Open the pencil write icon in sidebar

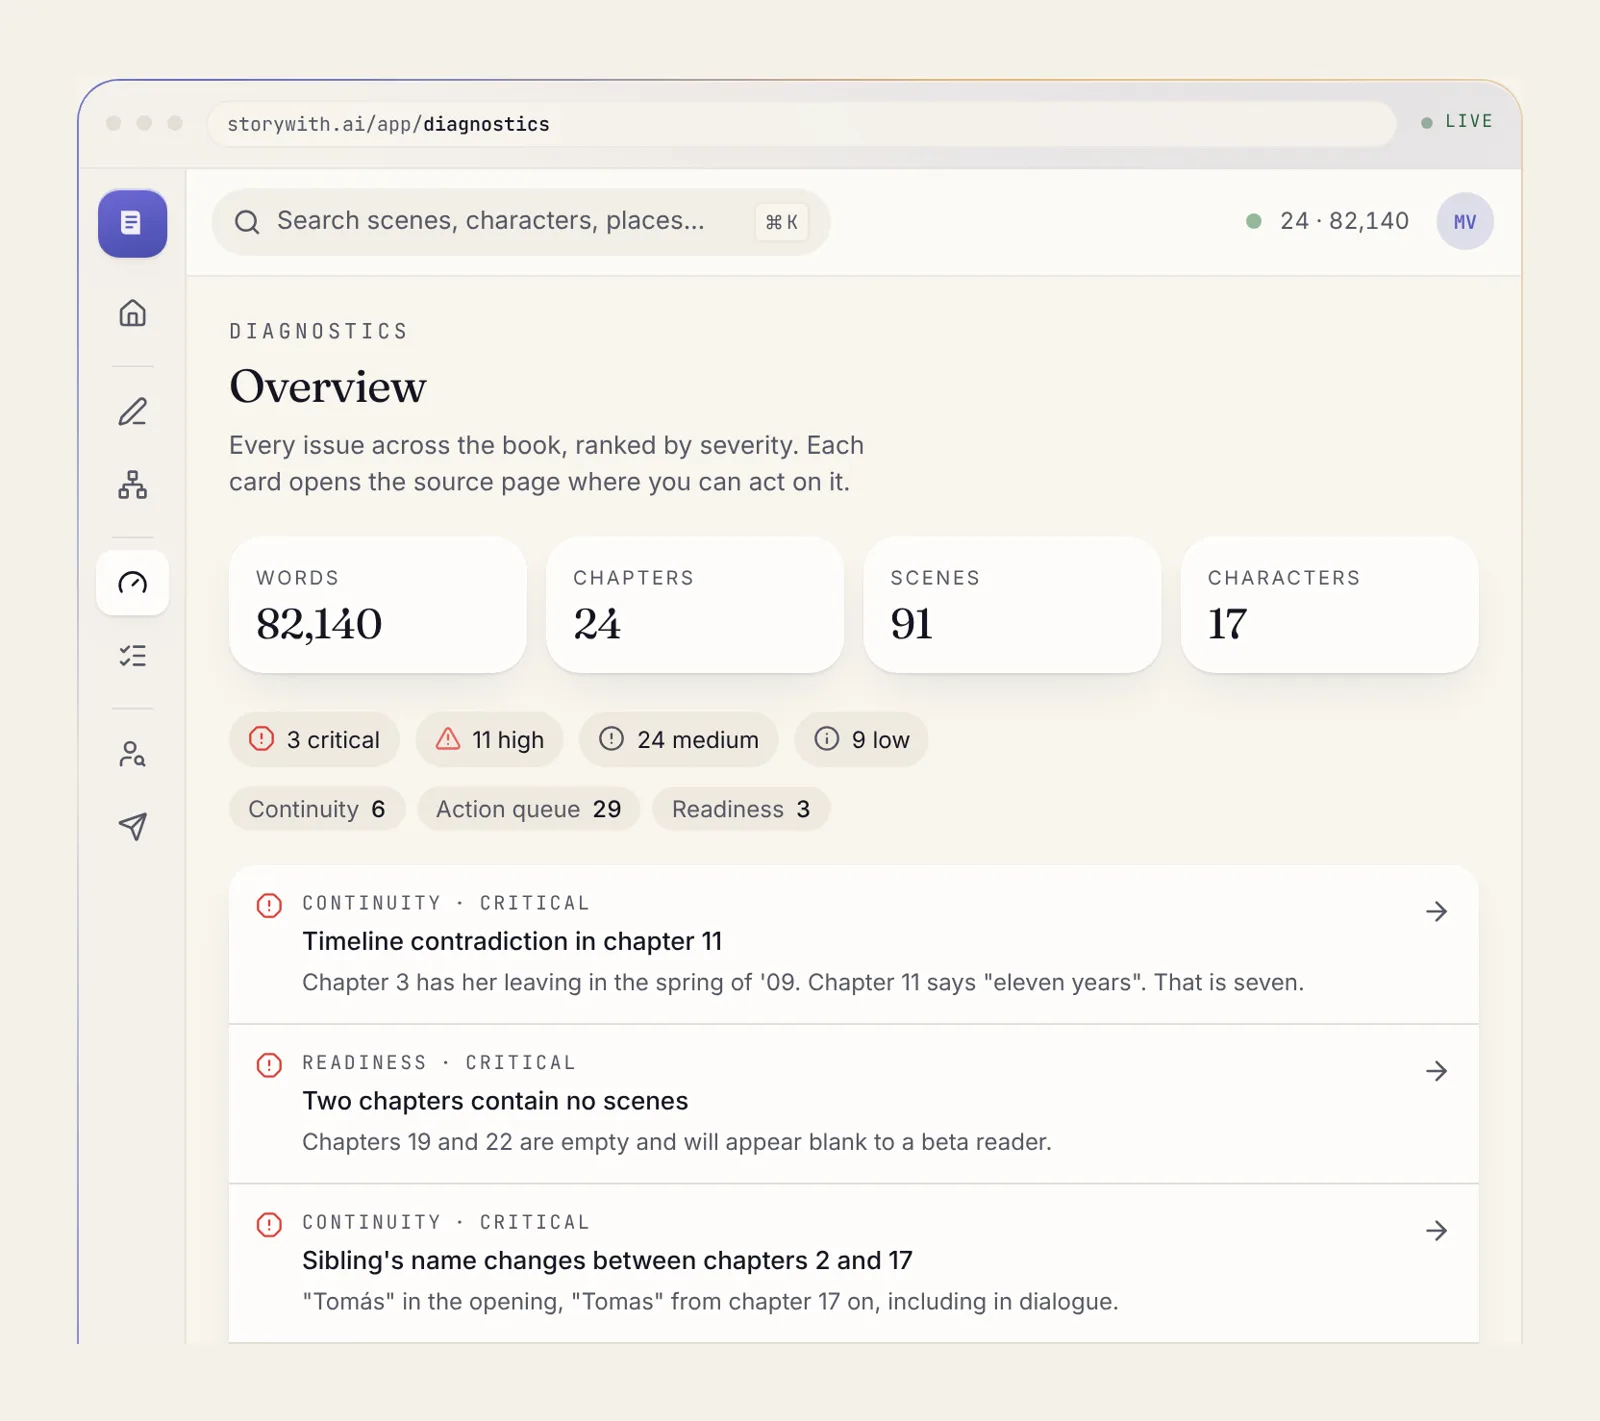pyautogui.click(x=132, y=412)
